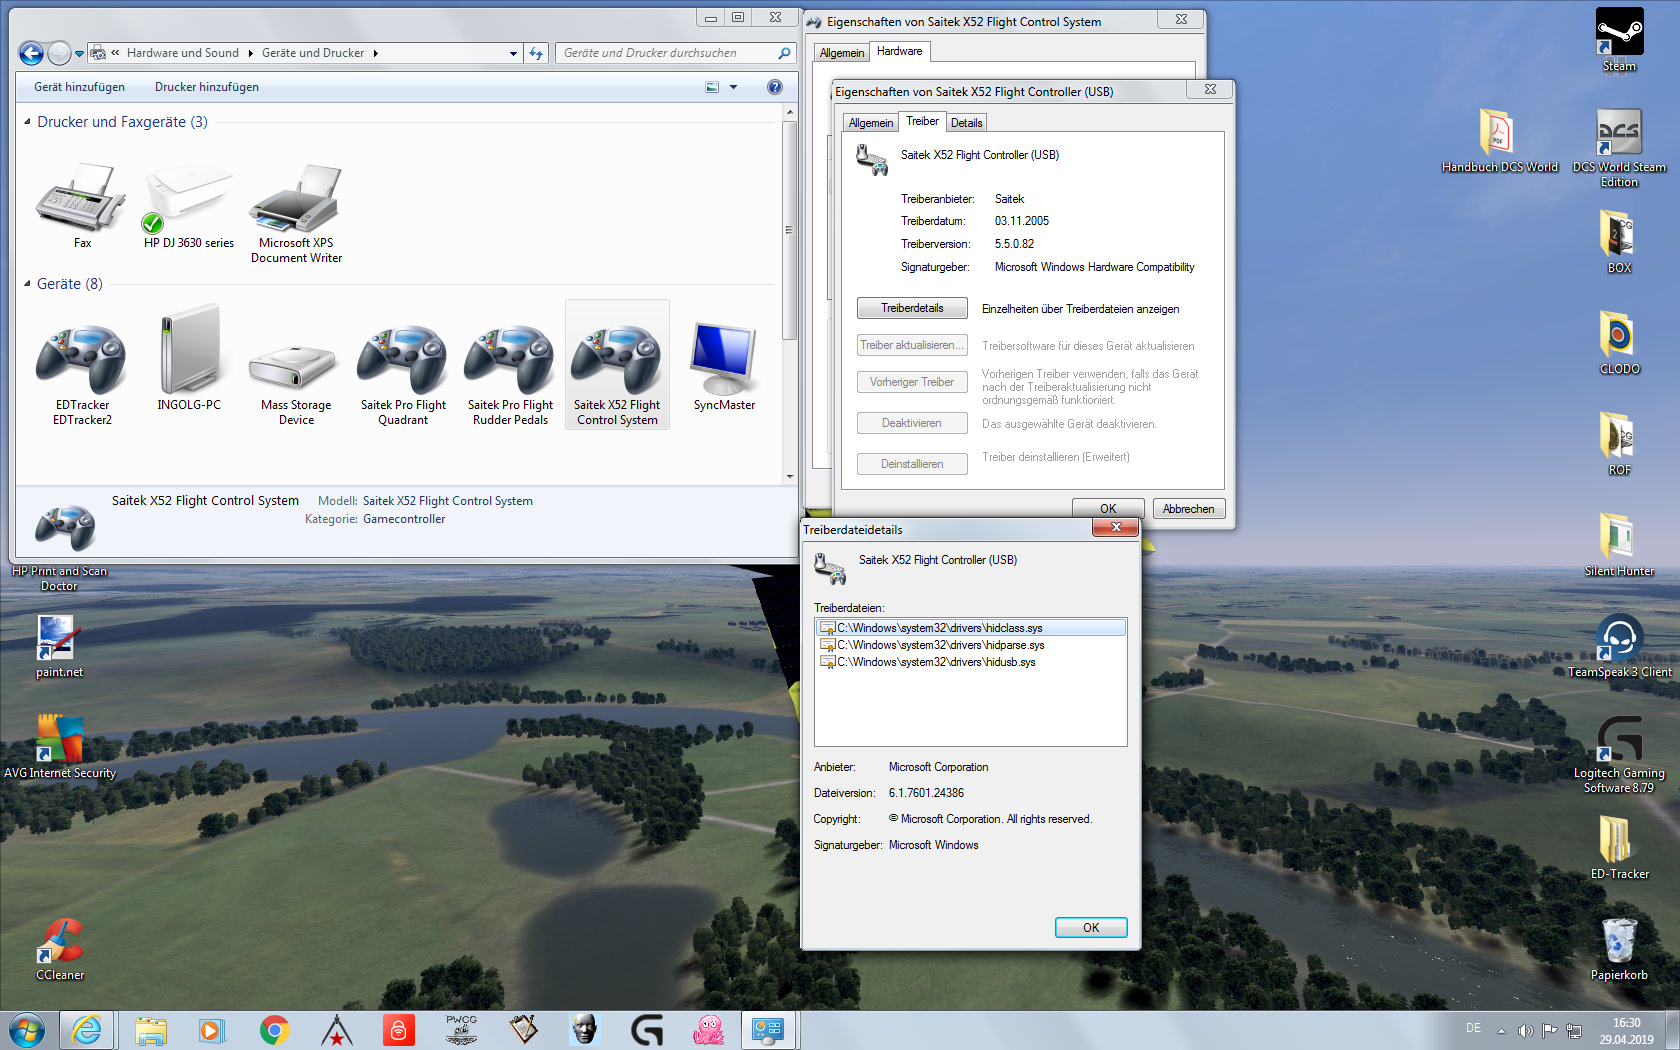Open the CLODO desktop folder
The width and height of the screenshot is (1680, 1050).
click(x=1619, y=342)
